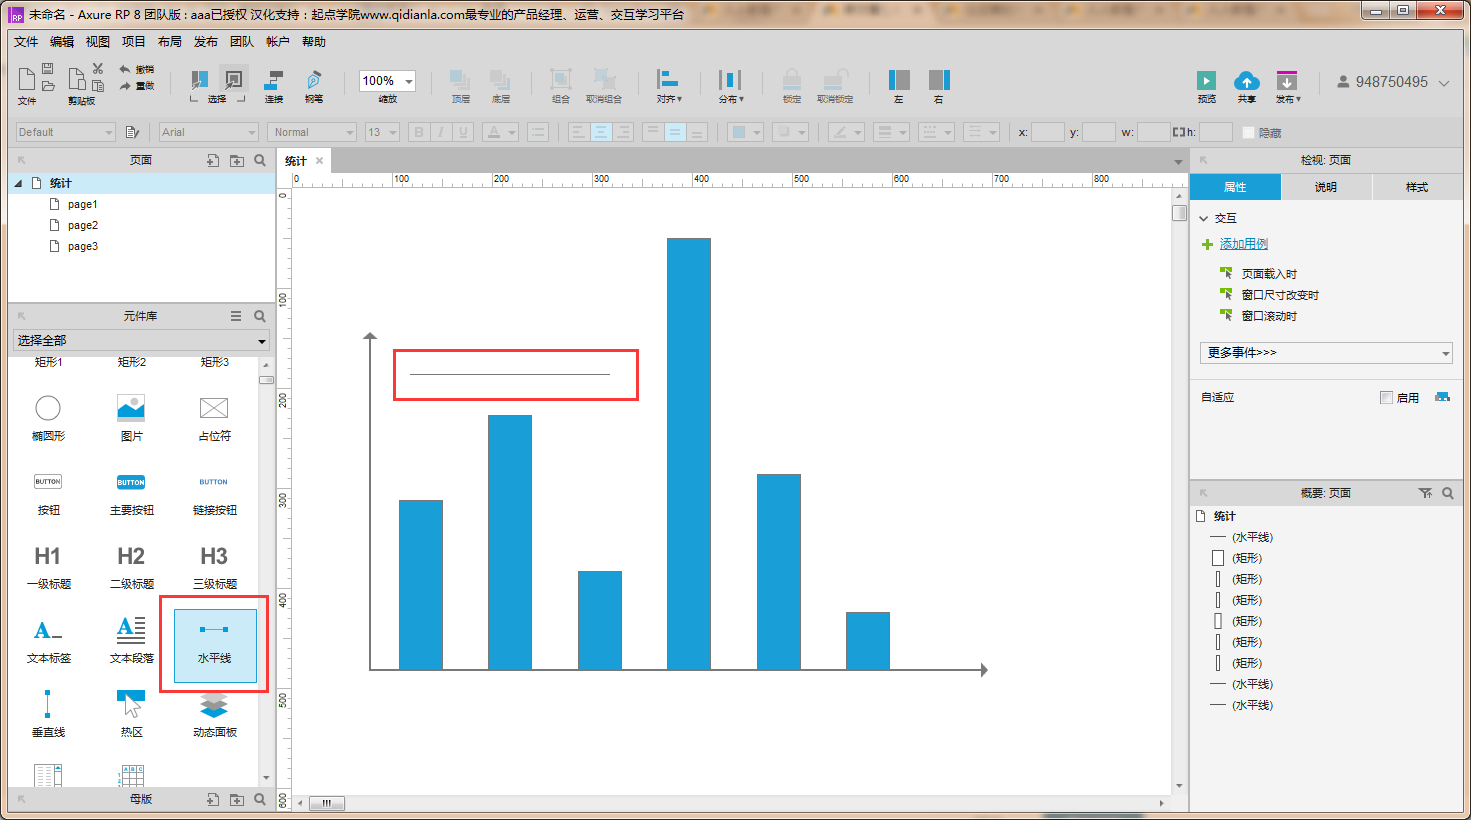
Task: Click the group 组合 icon
Action: [561, 80]
